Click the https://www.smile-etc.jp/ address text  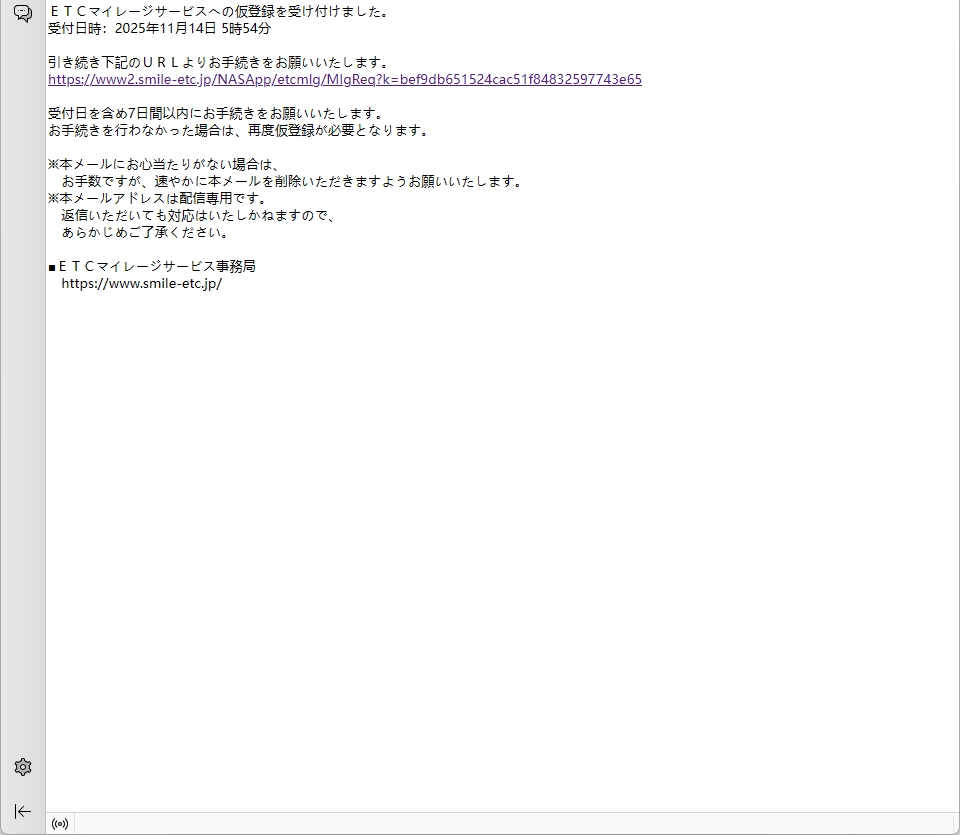pyautogui.click(x=141, y=283)
